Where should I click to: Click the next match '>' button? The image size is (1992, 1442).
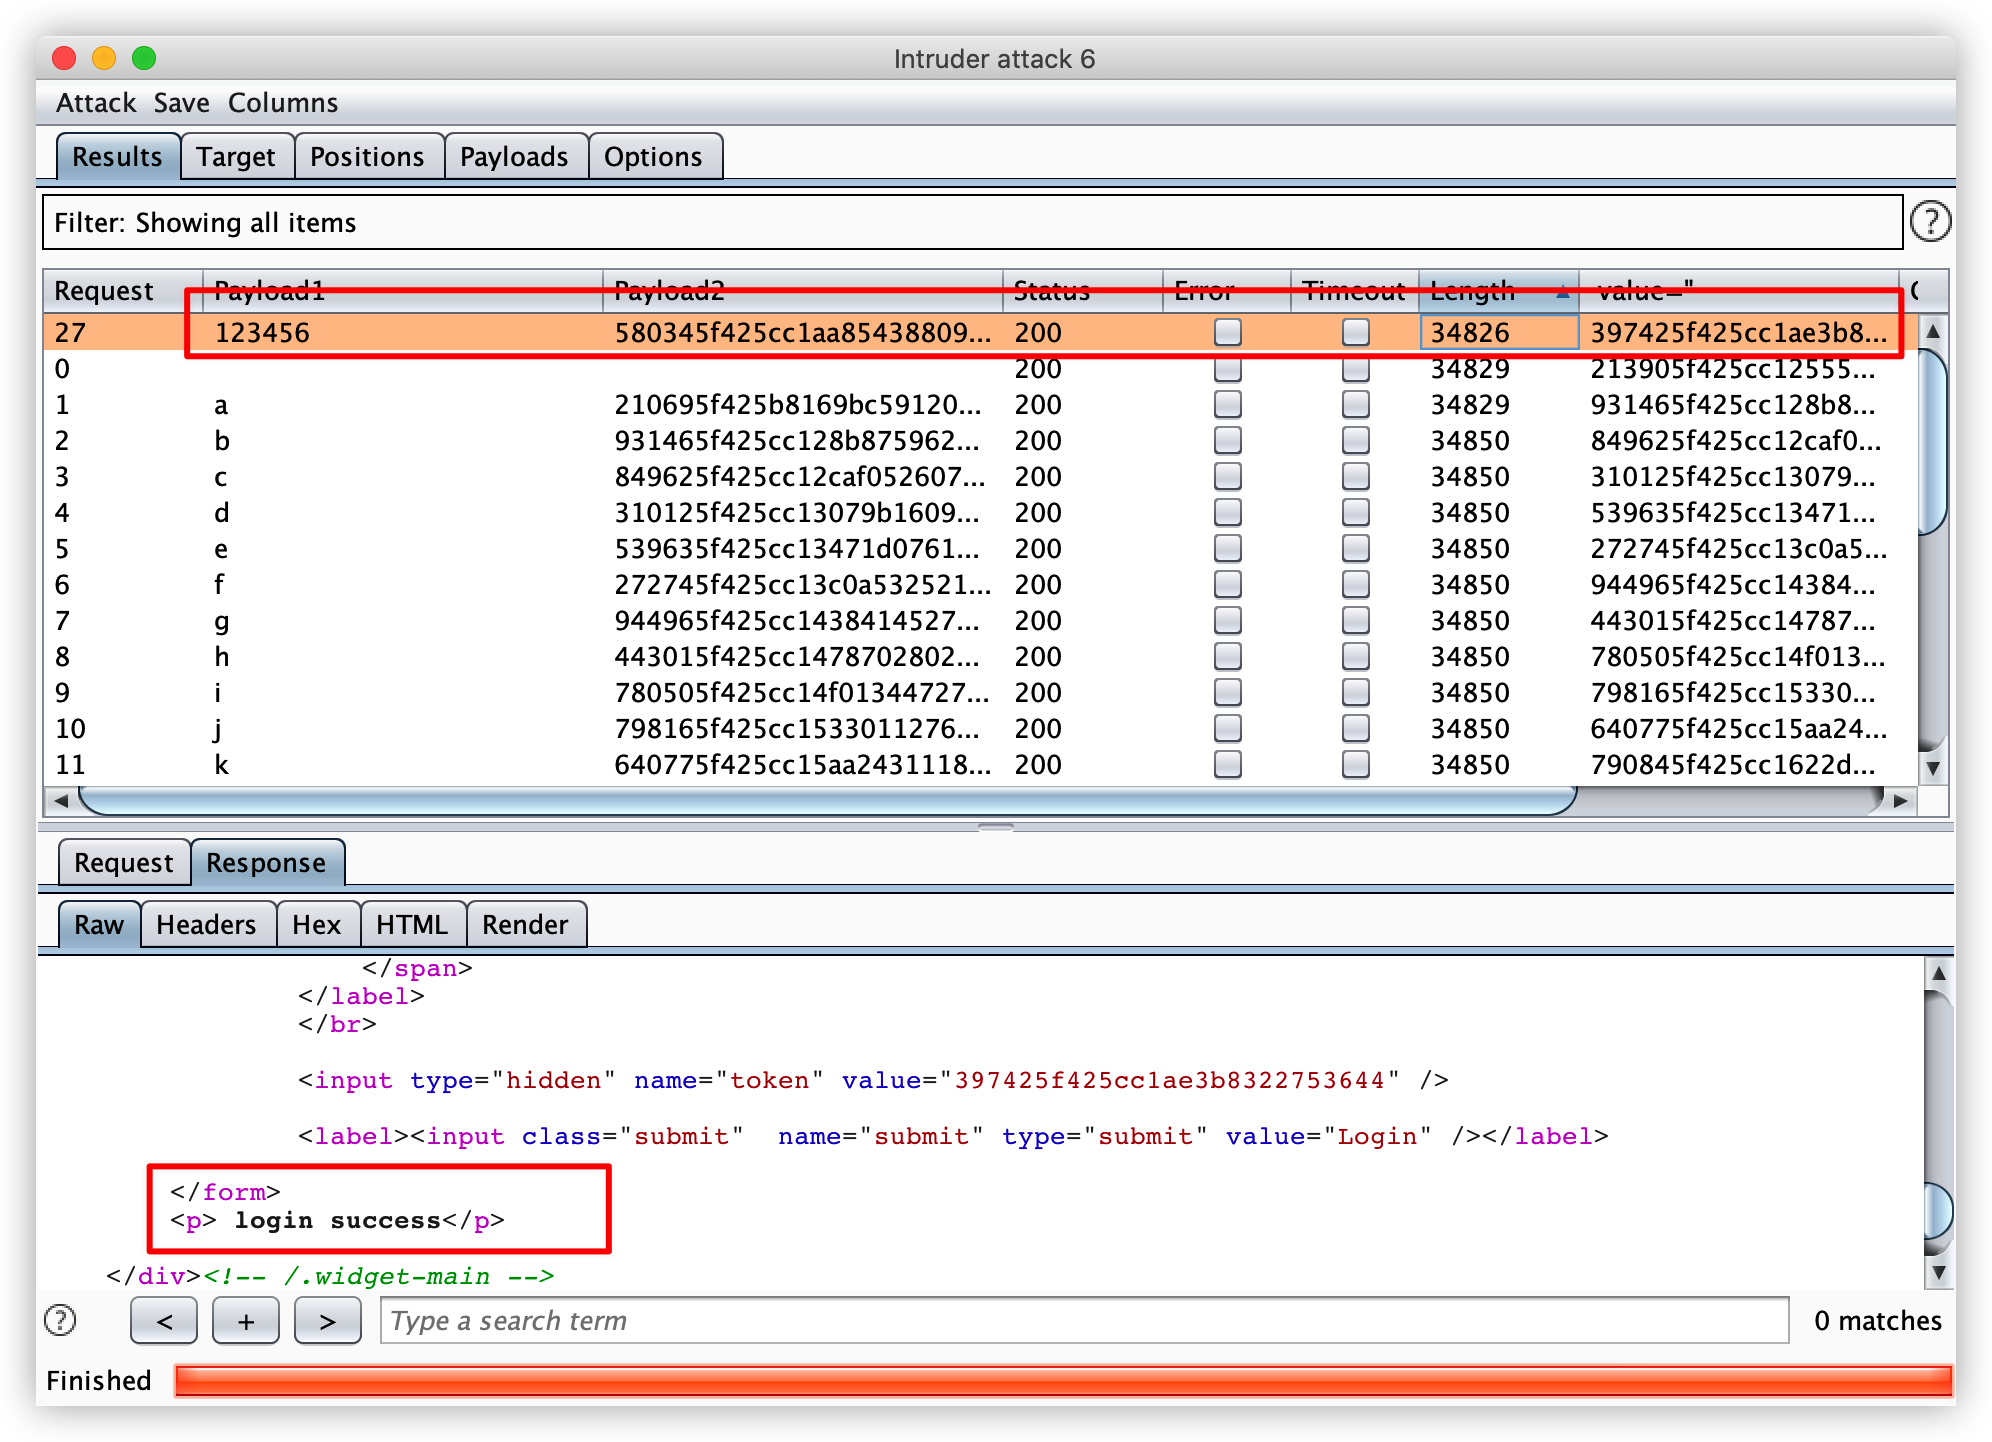pyautogui.click(x=327, y=1321)
